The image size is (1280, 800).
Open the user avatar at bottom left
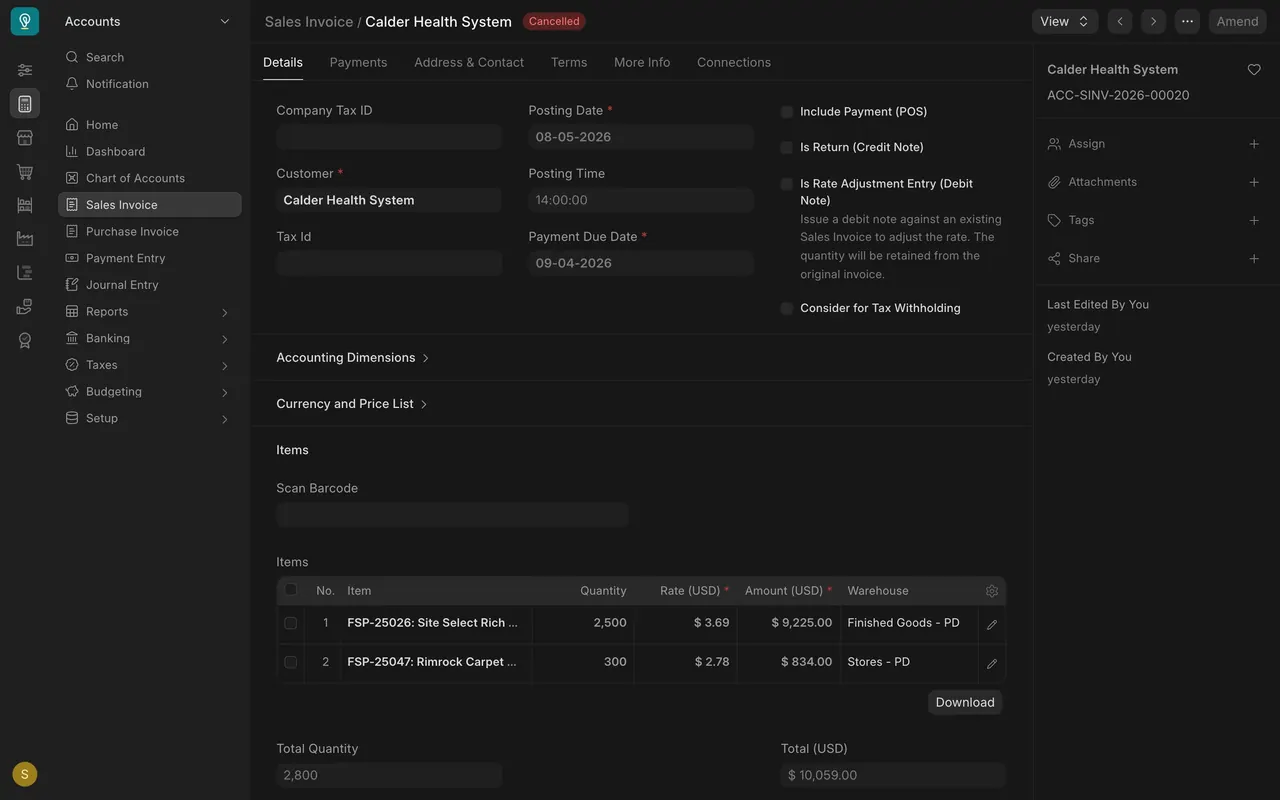pos(25,774)
